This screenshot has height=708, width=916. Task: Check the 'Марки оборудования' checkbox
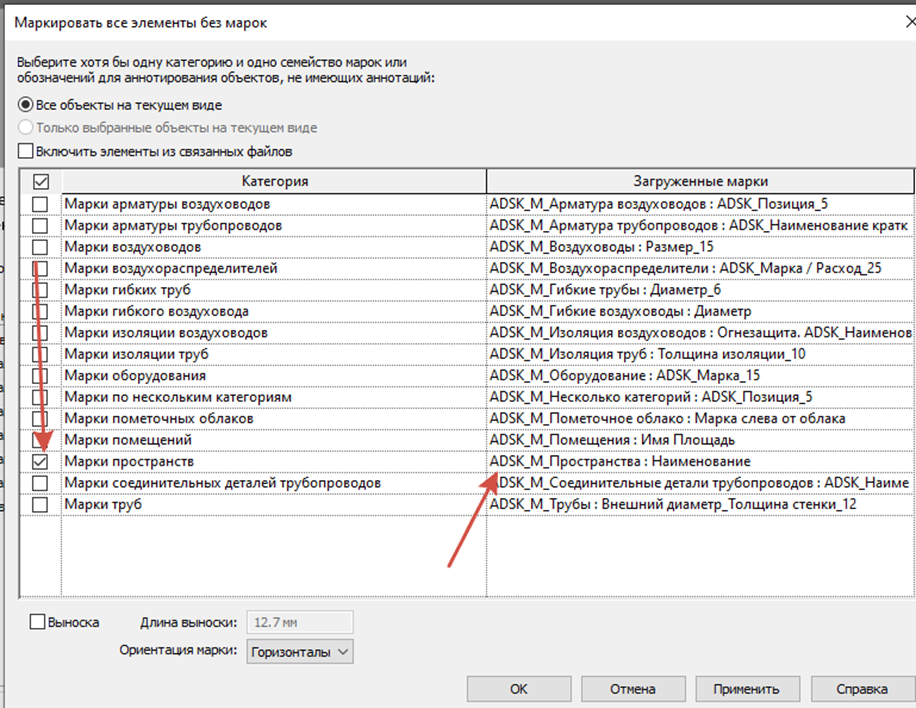coord(40,376)
